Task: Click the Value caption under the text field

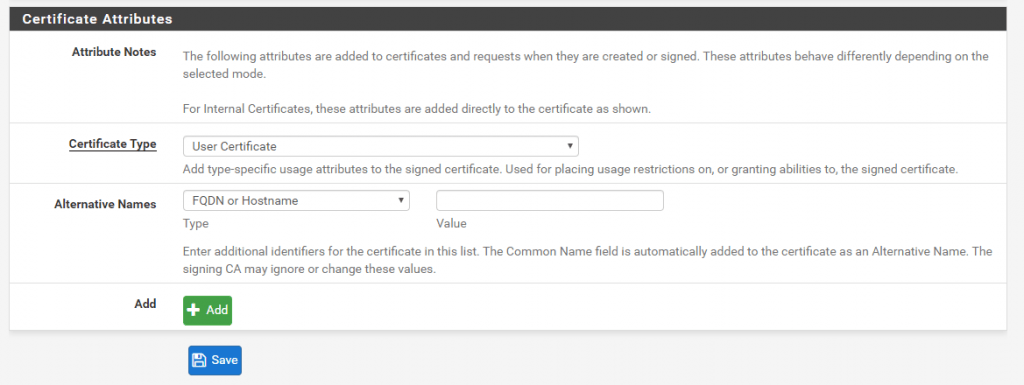Action: coord(451,224)
